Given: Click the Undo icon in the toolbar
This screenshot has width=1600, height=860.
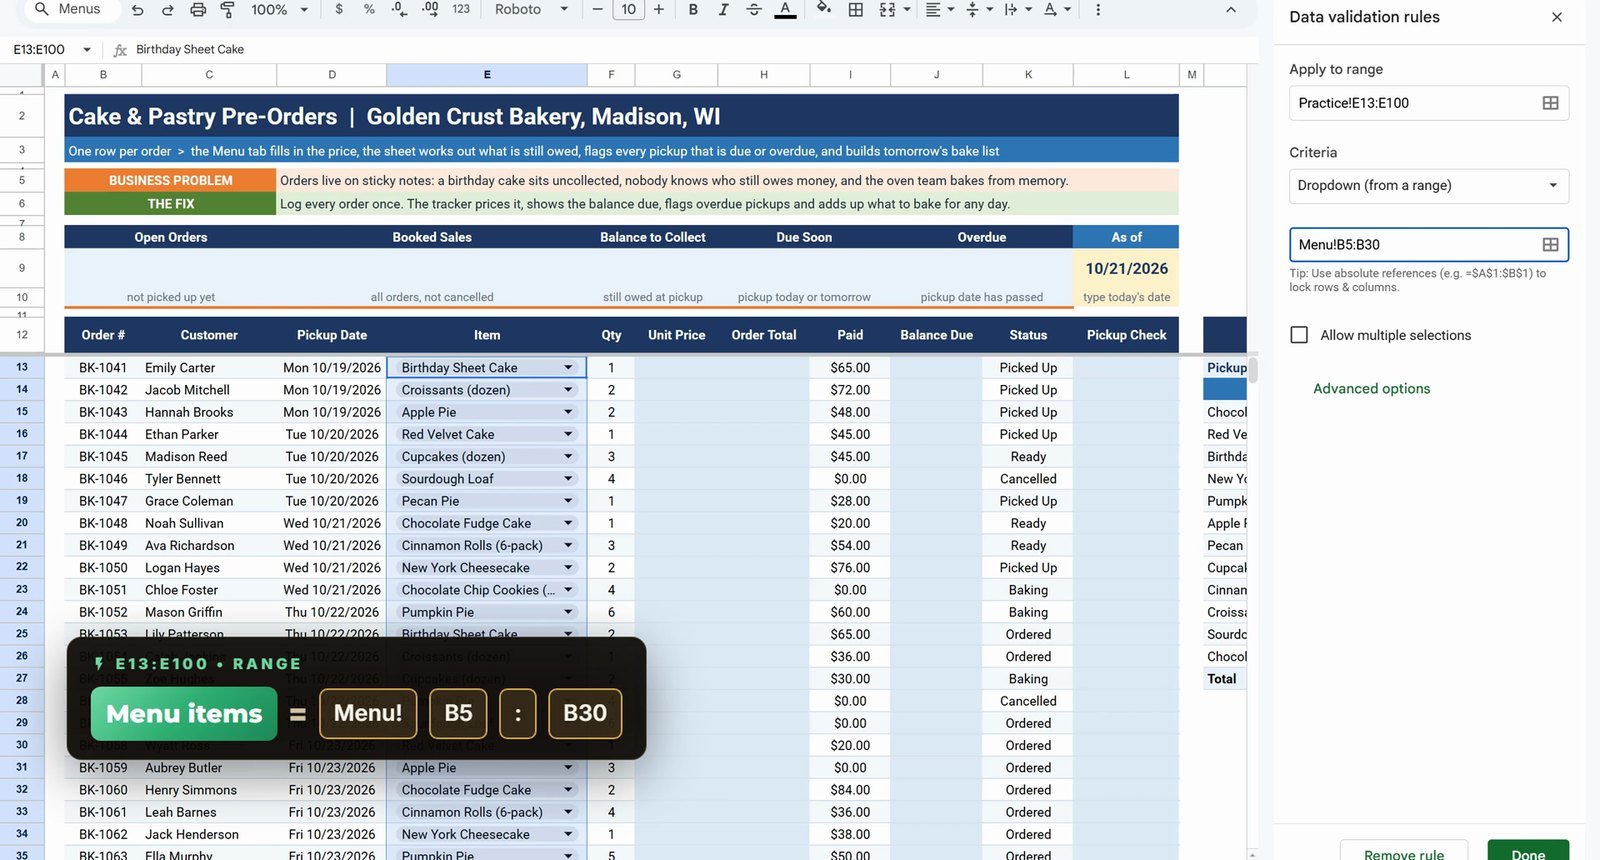Looking at the screenshot, I should pyautogui.click(x=138, y=9).
